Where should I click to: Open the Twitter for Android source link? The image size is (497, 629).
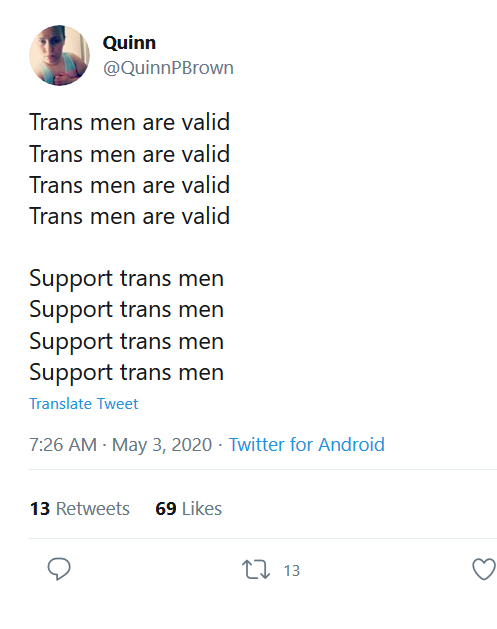[306, 444]
